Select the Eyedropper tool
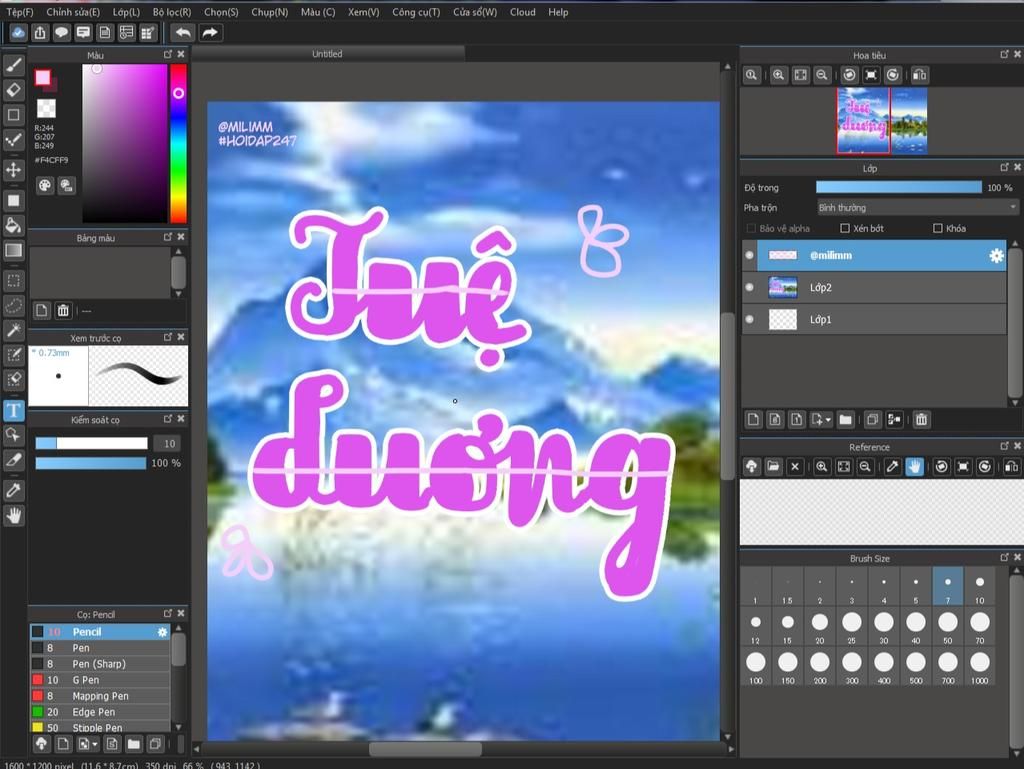1024x769 pixels. pyautogui.click(x=14, y=490)
